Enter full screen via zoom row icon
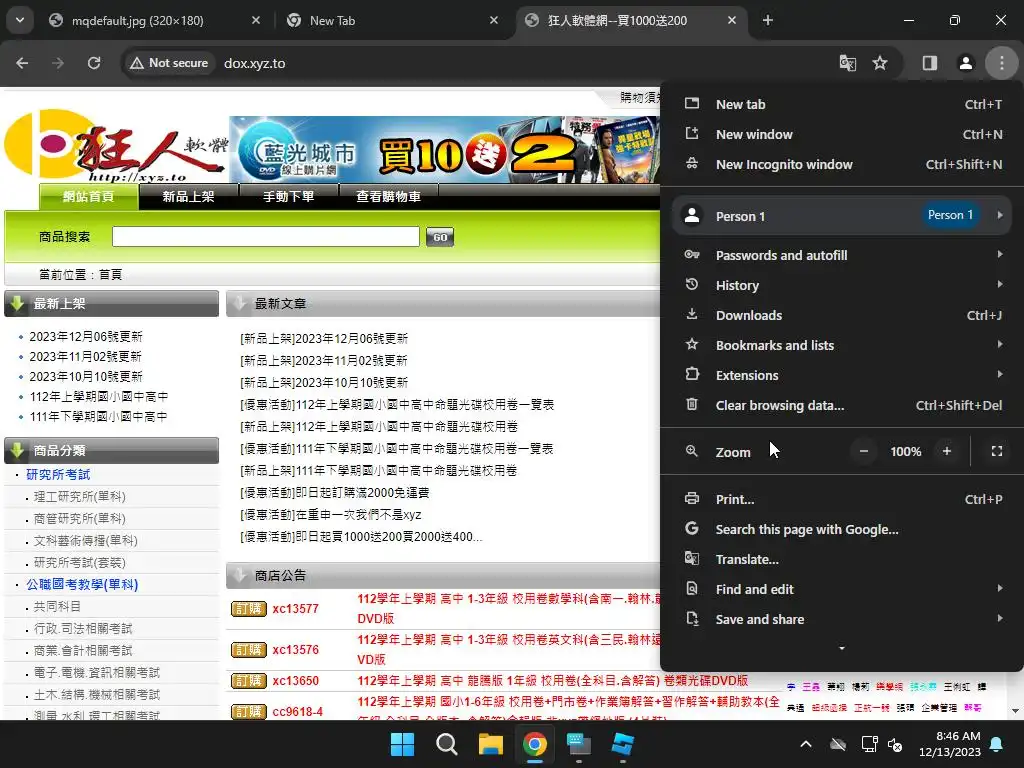 [x=997, y=451]
